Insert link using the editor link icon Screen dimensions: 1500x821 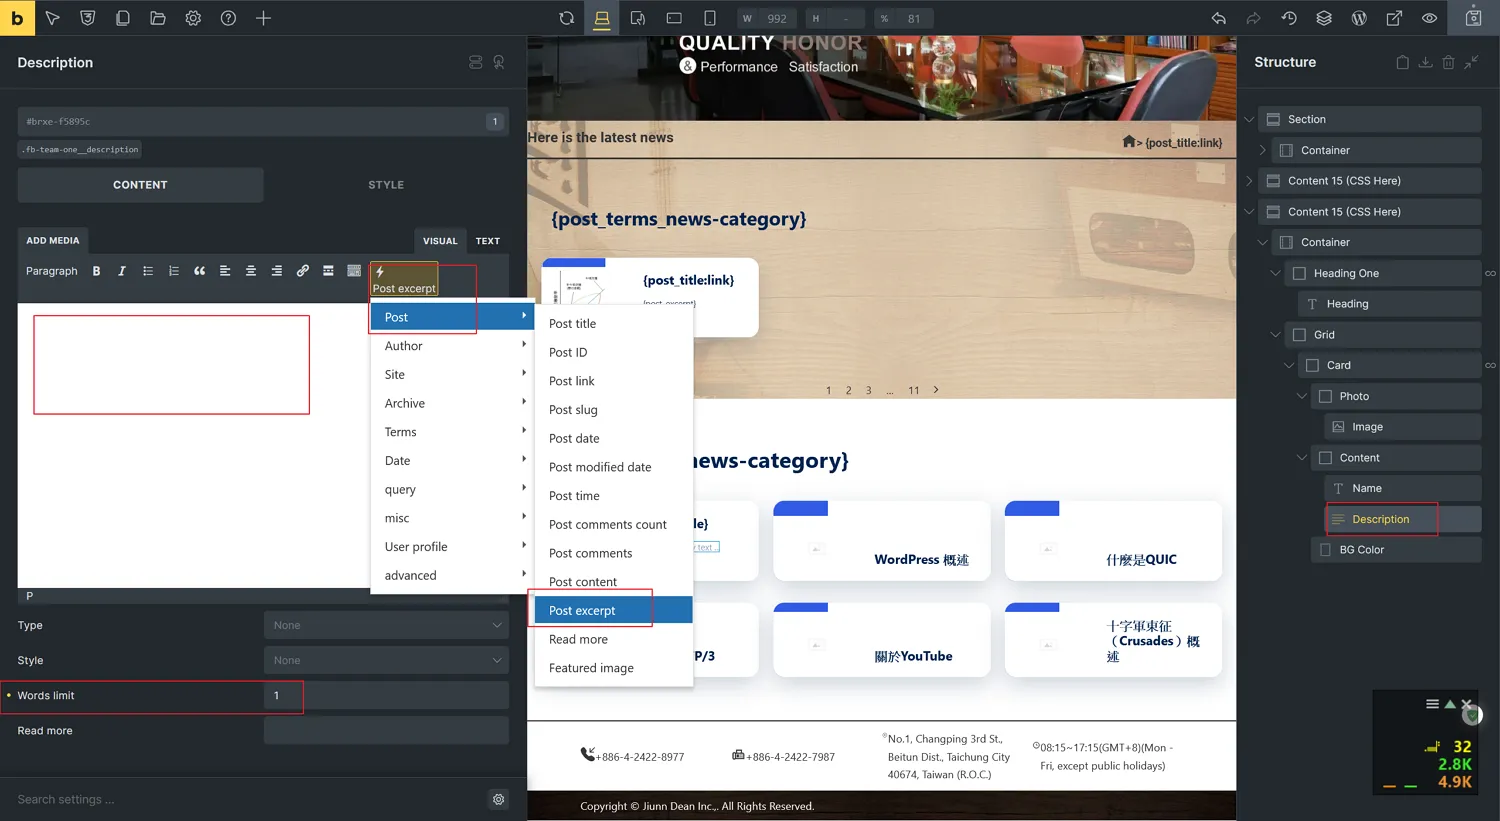point(302,271)
